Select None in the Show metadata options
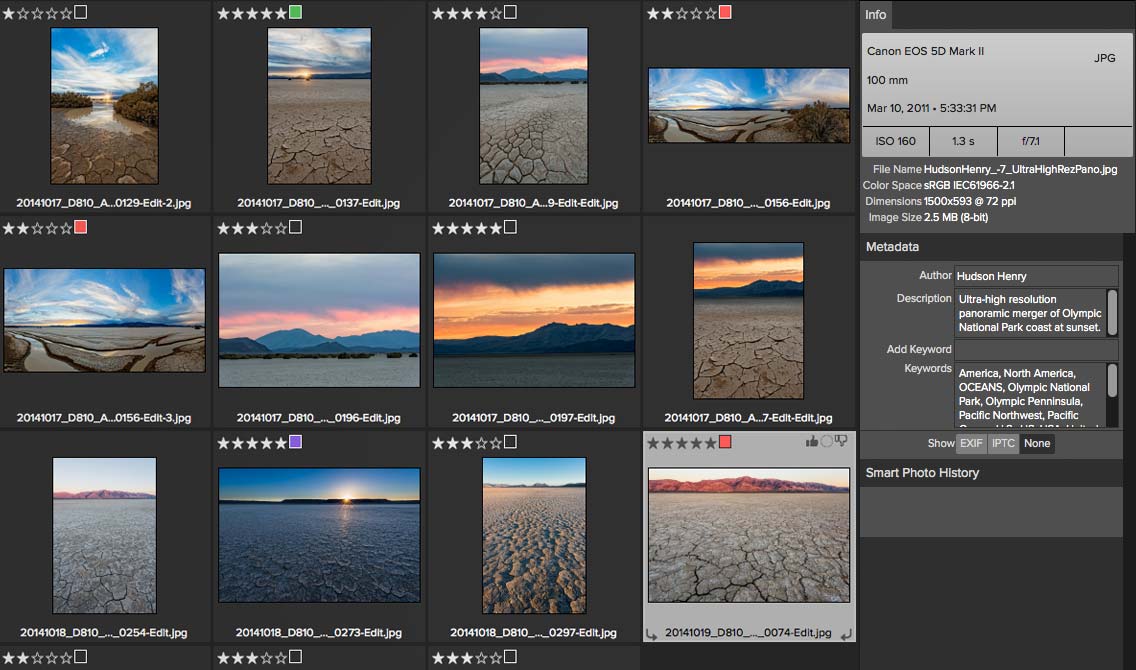This screenshot has height=670, width=1136. pos(1037,443)
